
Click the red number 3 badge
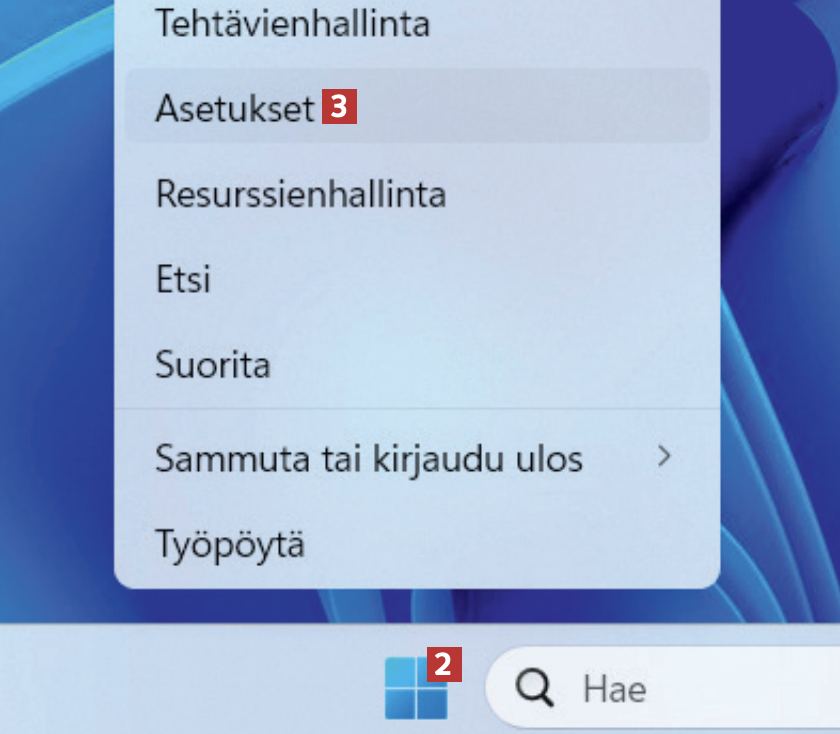[339, 107]
